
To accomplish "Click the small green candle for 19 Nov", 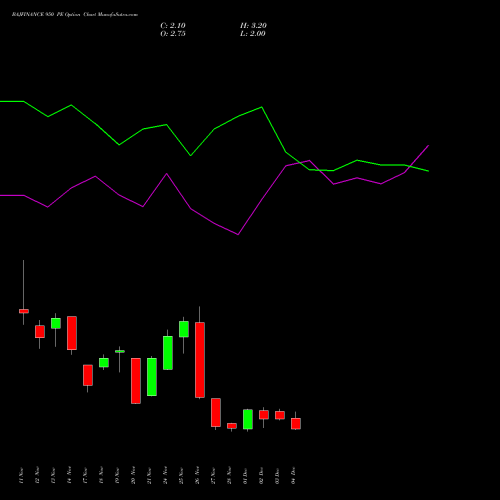I will click(x=120, y=351).
